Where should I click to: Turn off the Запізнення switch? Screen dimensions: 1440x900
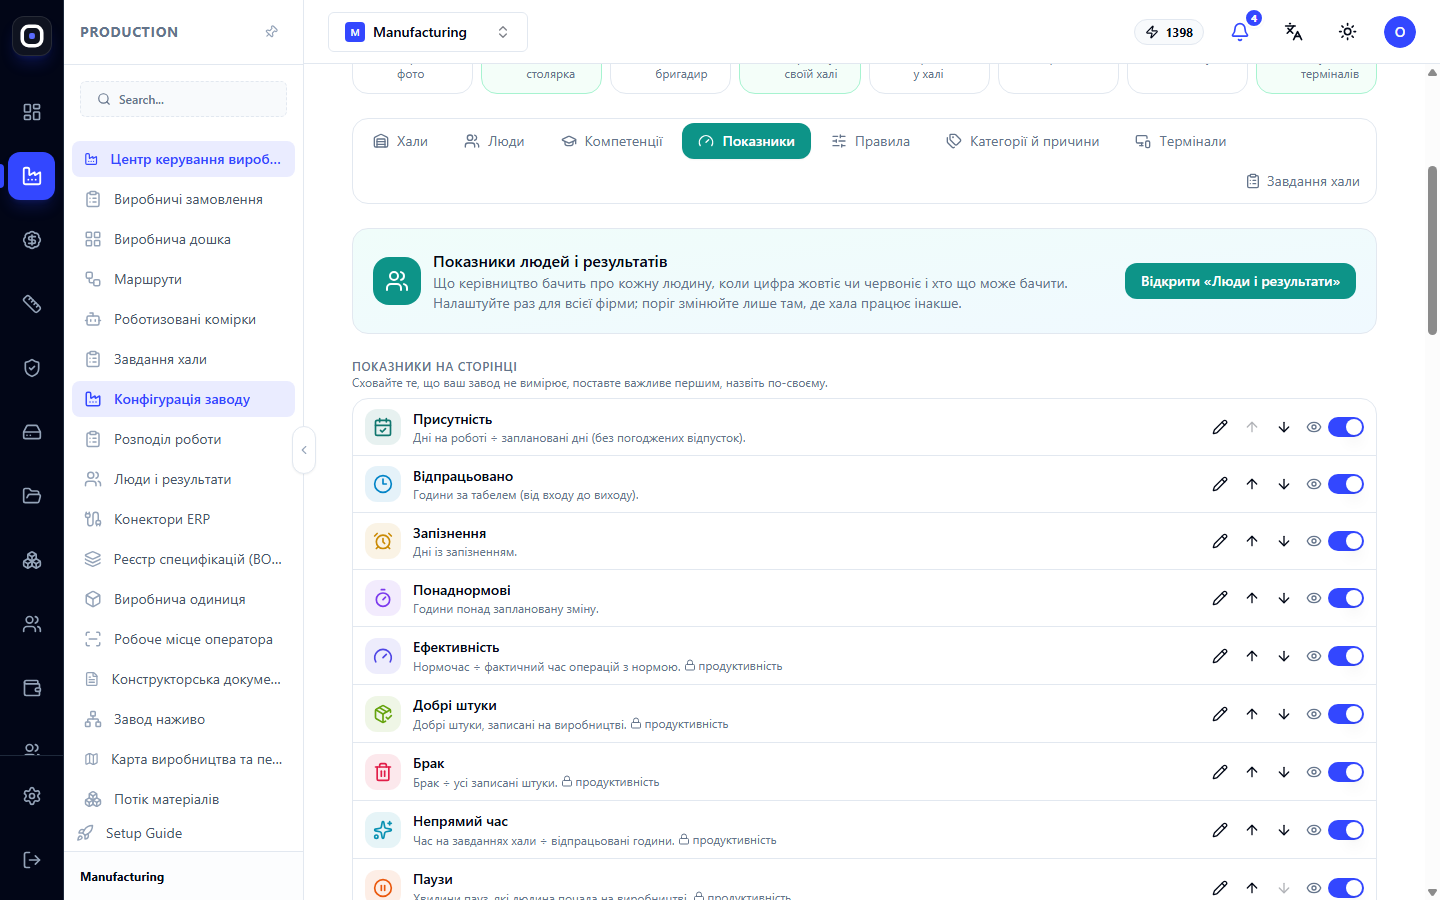(x=1346, y=541)
